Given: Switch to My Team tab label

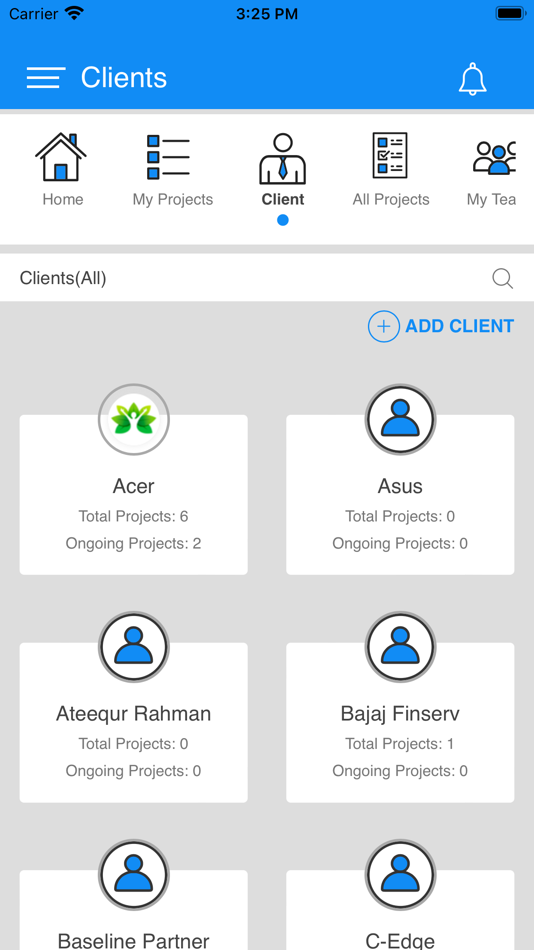Looking at the screenshot, I should tap(491, 200).
